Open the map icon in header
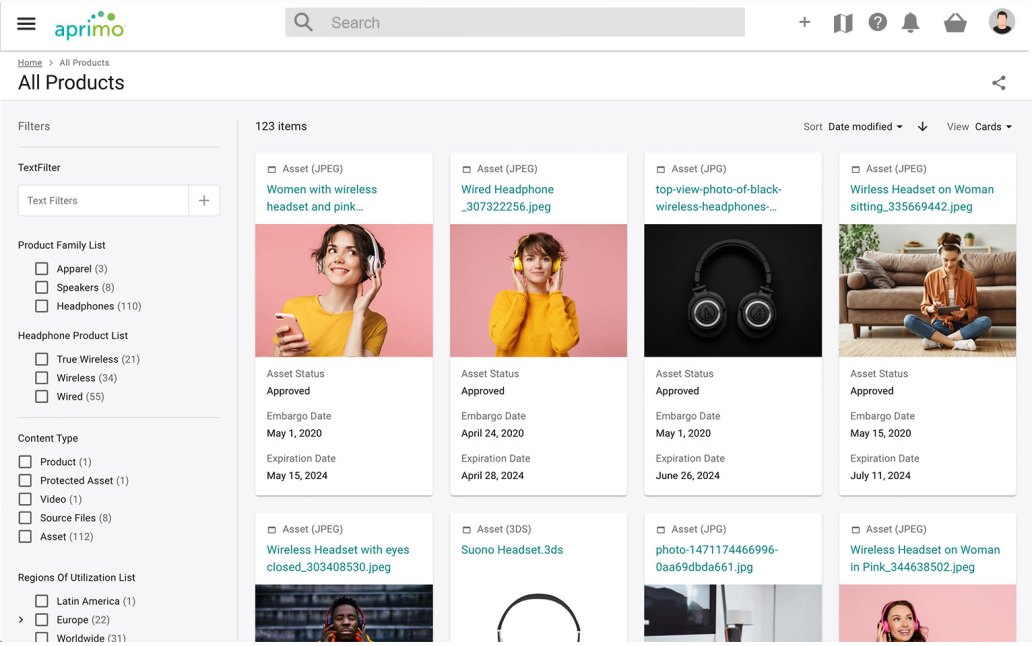The width and height of the screenshot is (1032, 646). (843, 23)
